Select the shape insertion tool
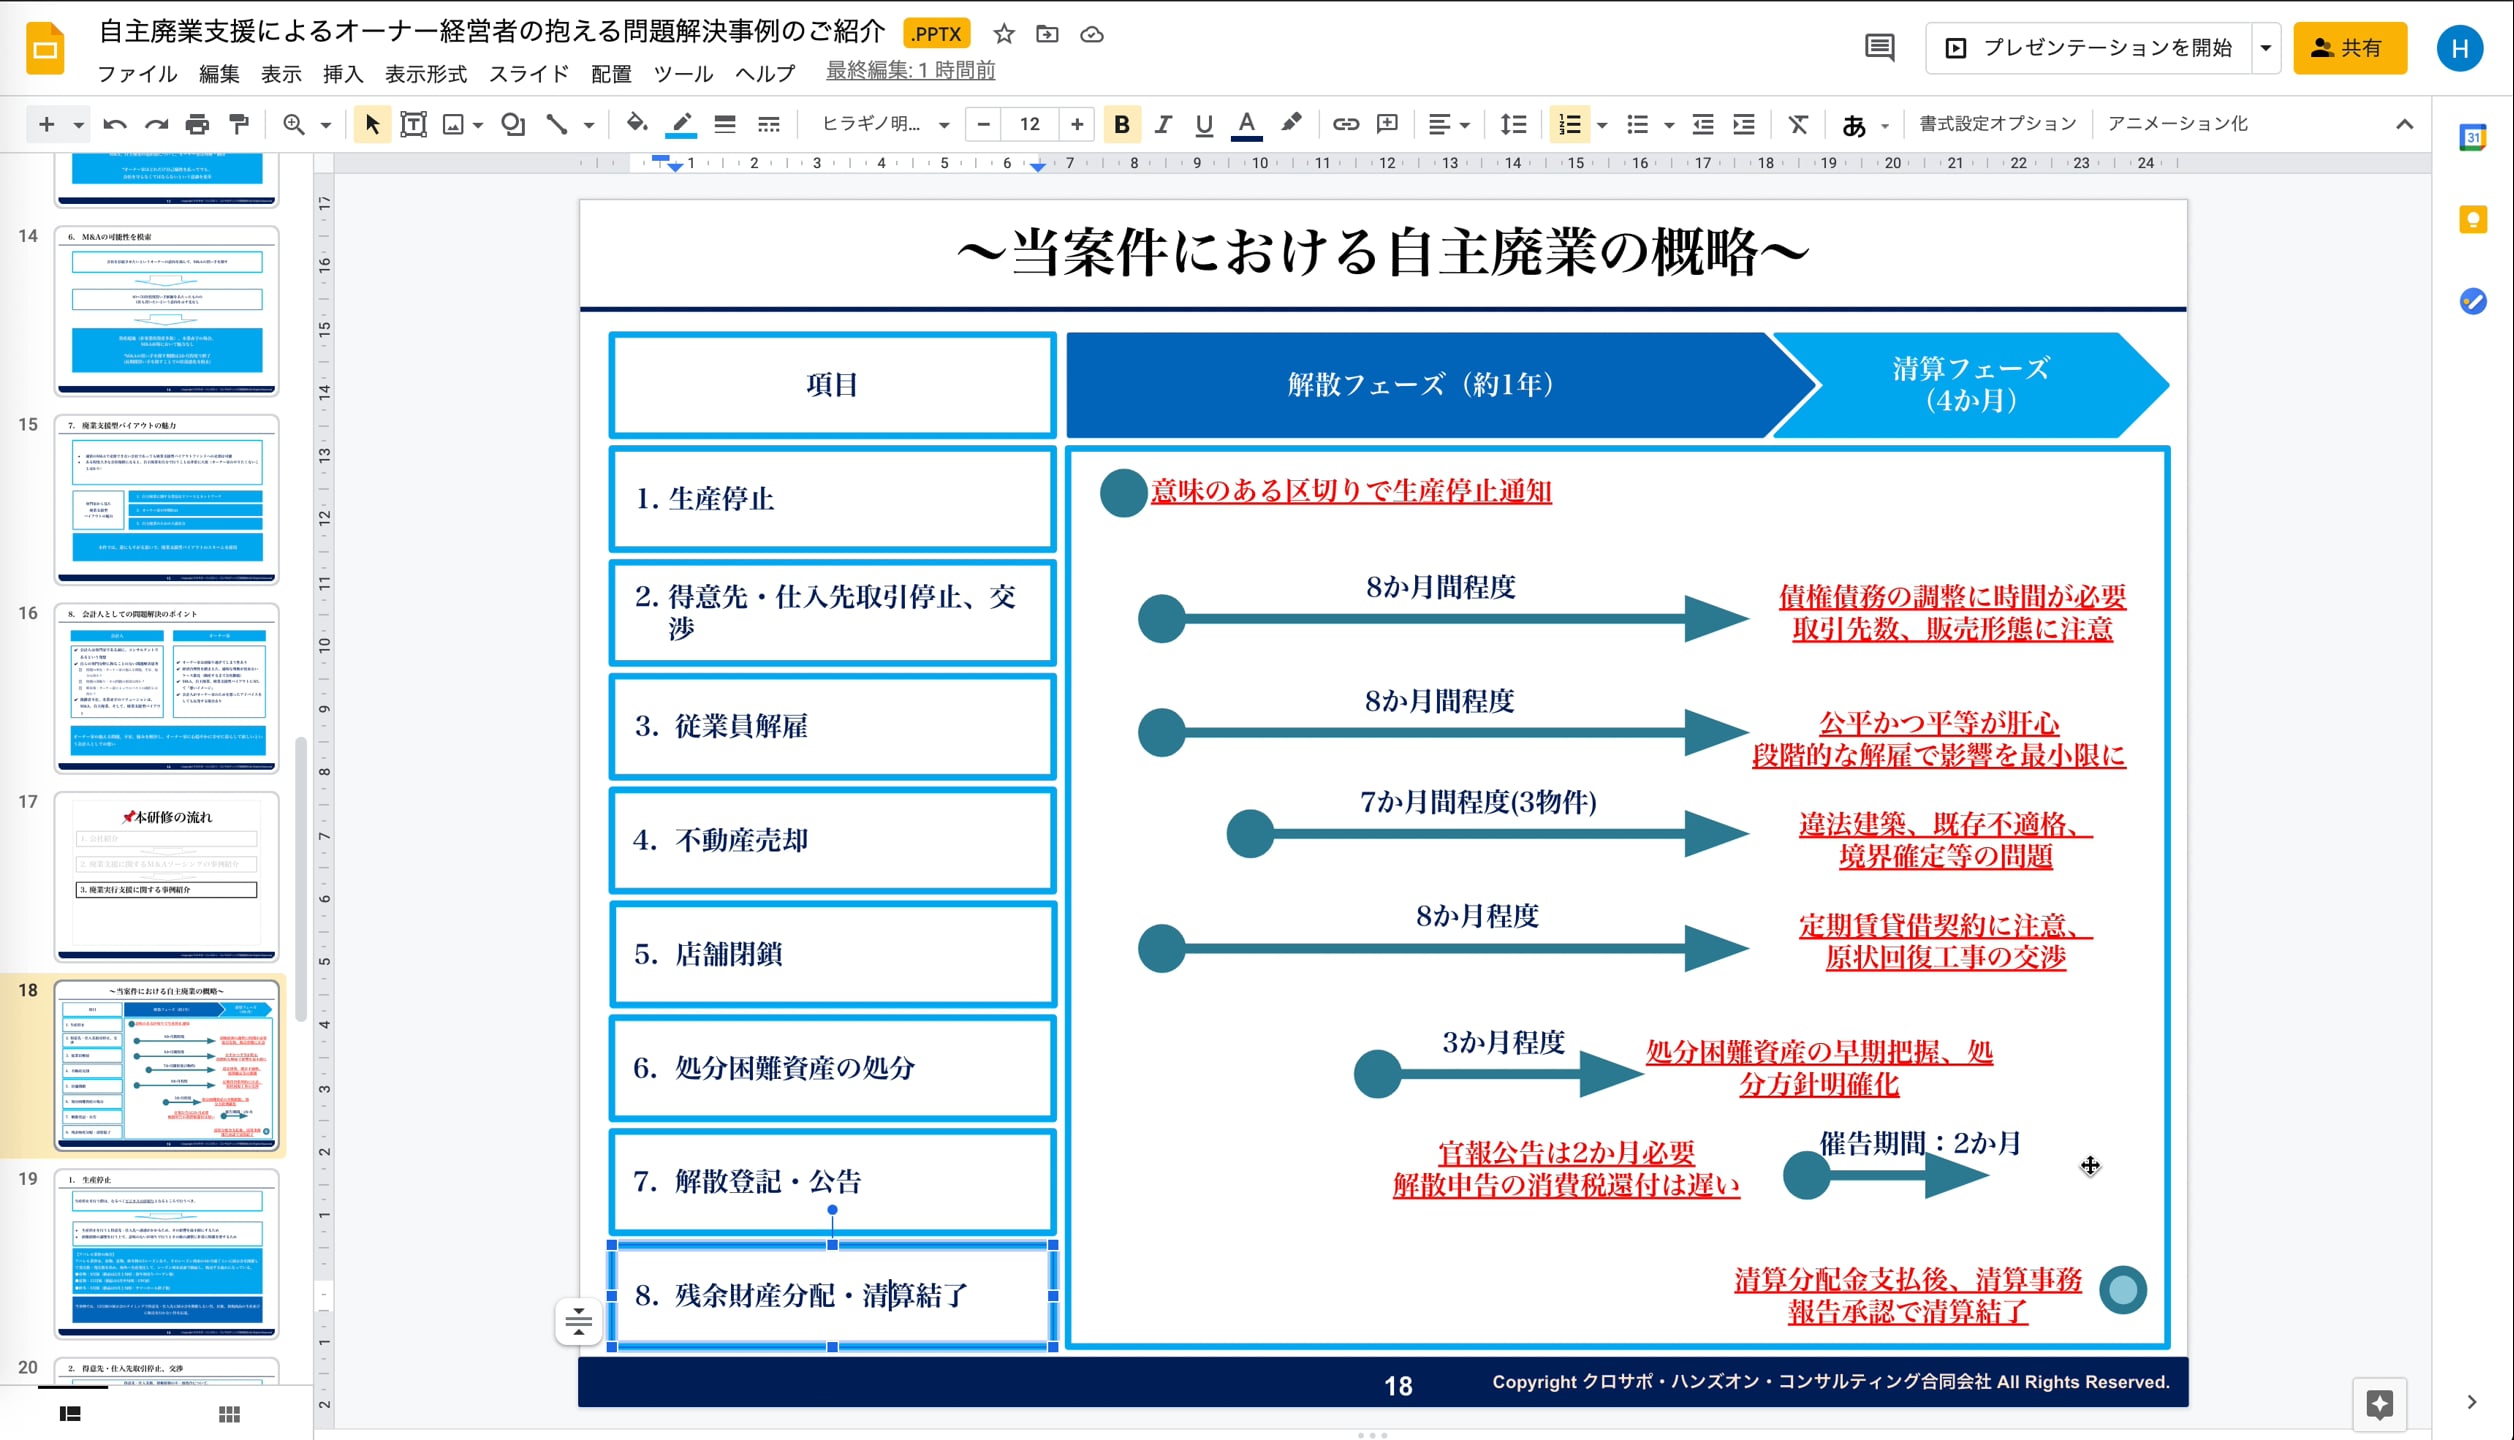2514x1440 pixels. [512, 124]
